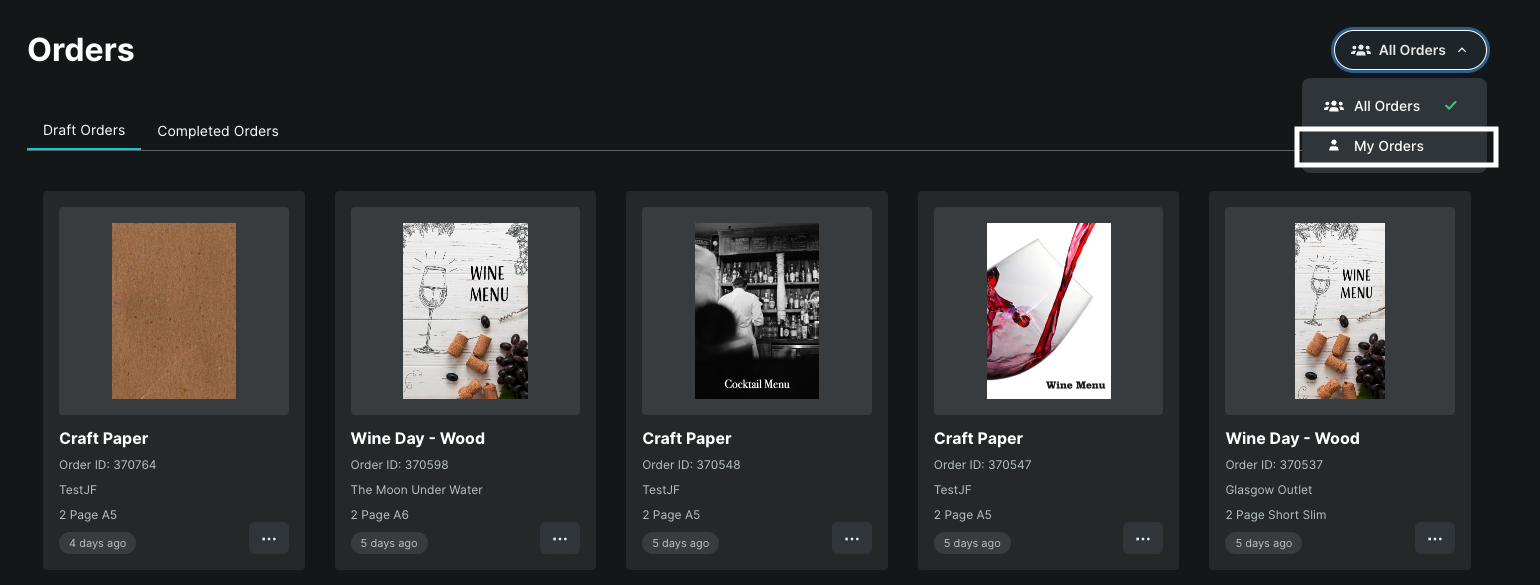Click the Glasgow Outlet Wine Day thumbnail
Screen dimensions: 1540x585
pos(1340,311)
